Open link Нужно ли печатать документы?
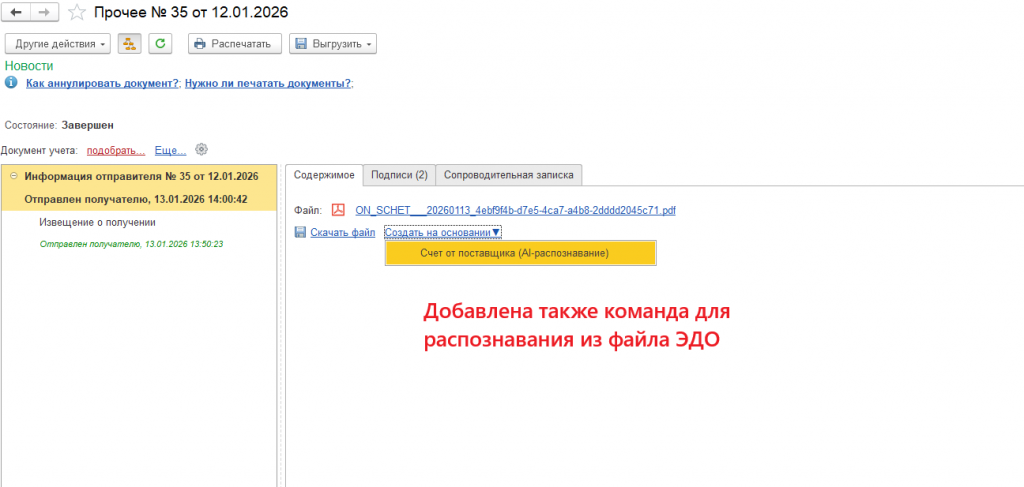Screen dimensions: 1024x487 click(268, 84)
